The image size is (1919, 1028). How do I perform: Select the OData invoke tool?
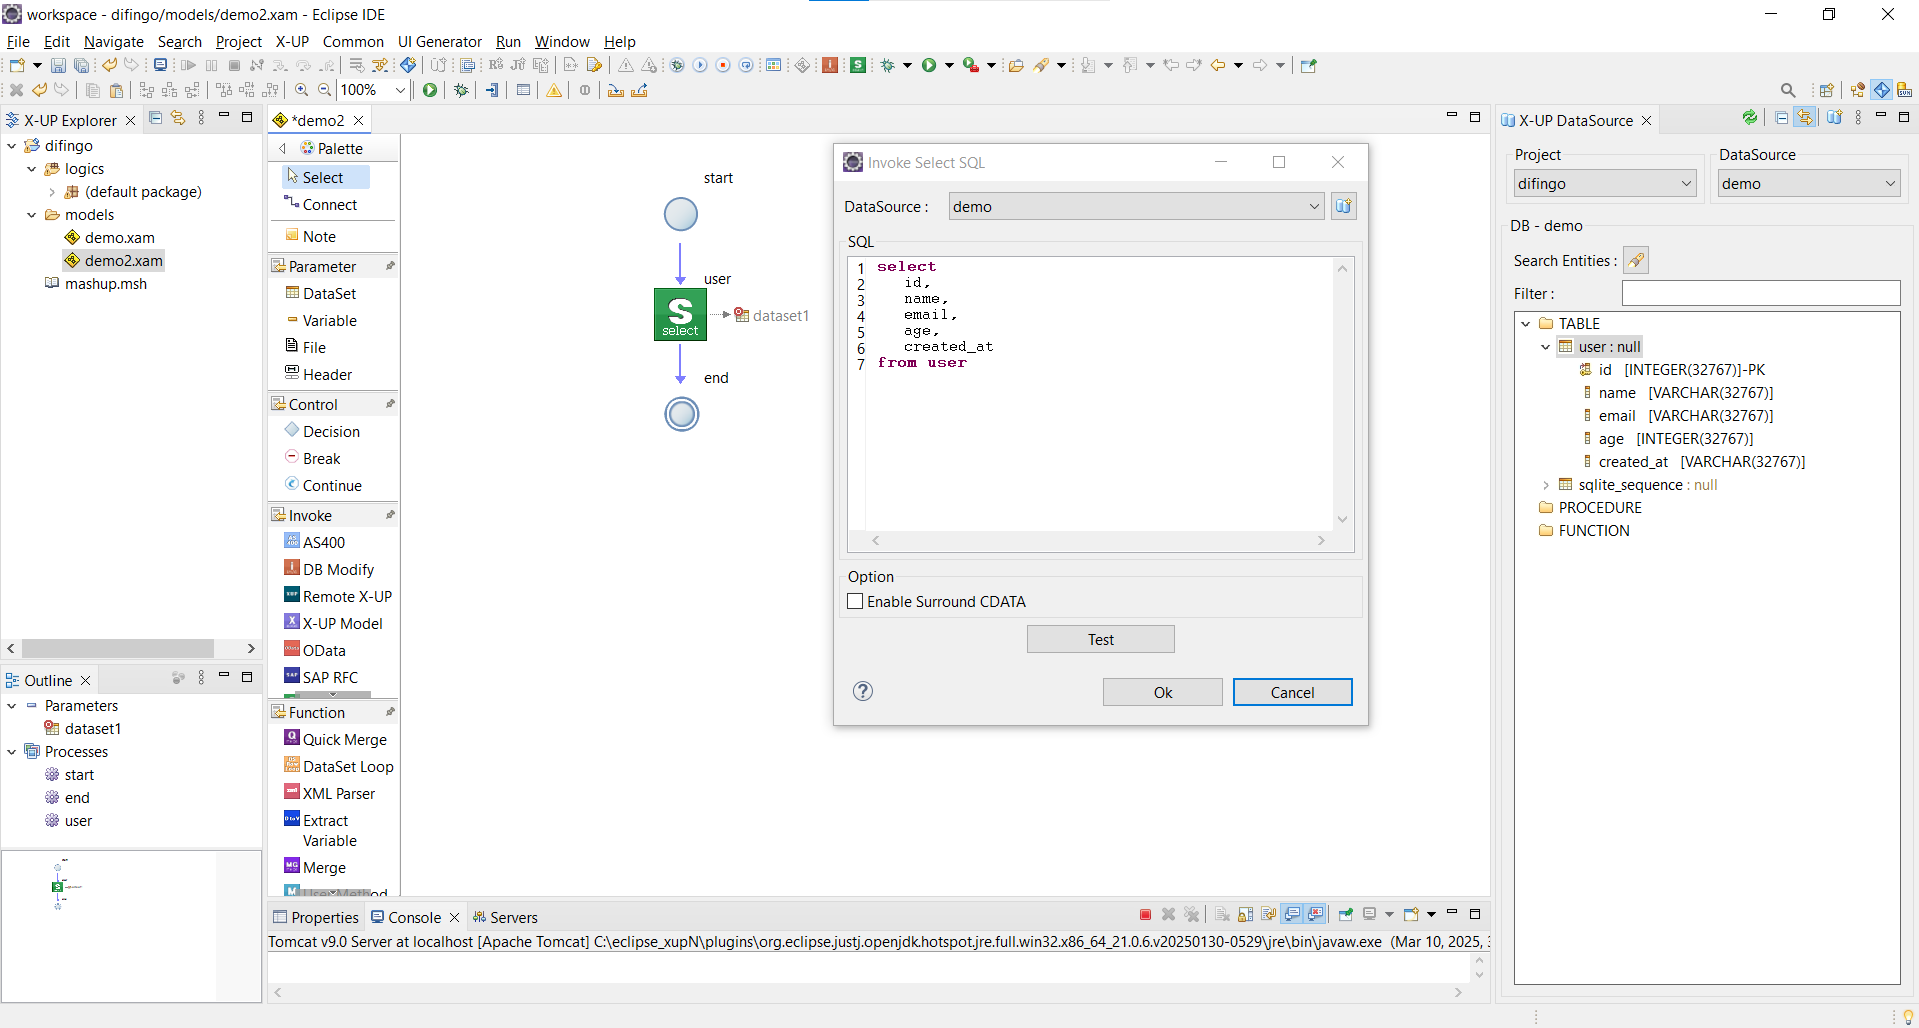(324, 650)
